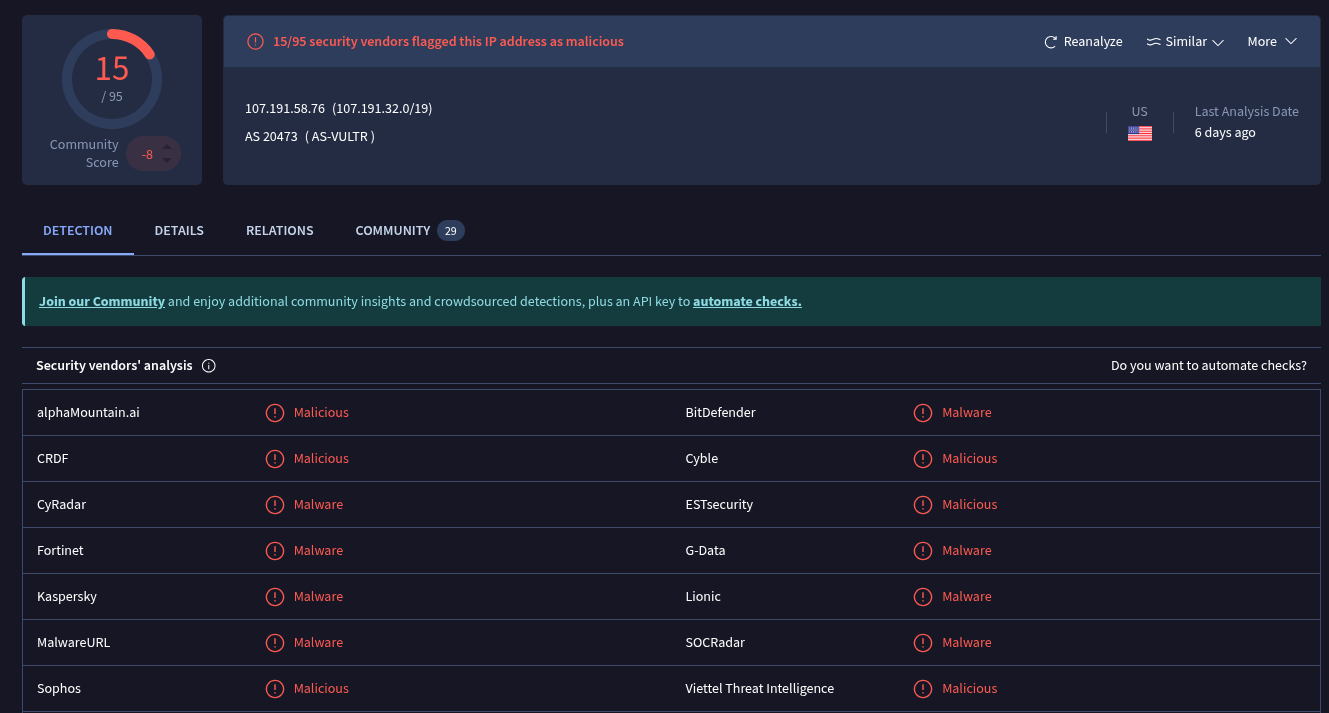The image size is (1329, 713).
Task: Switch to the Details tab
Action: (179, 231)
